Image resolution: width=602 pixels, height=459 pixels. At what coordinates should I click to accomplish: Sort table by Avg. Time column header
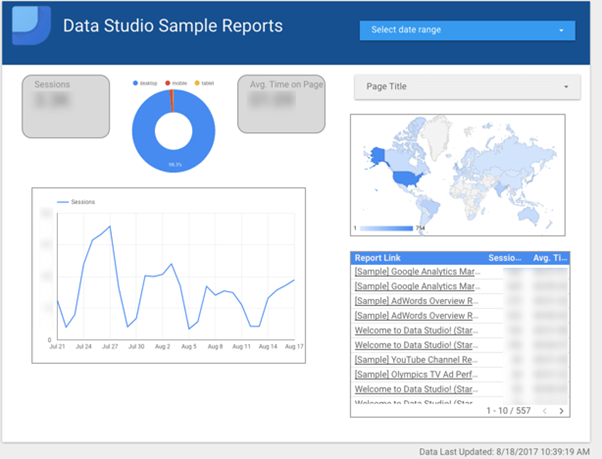pyautogui.click(x=550, y=258)
